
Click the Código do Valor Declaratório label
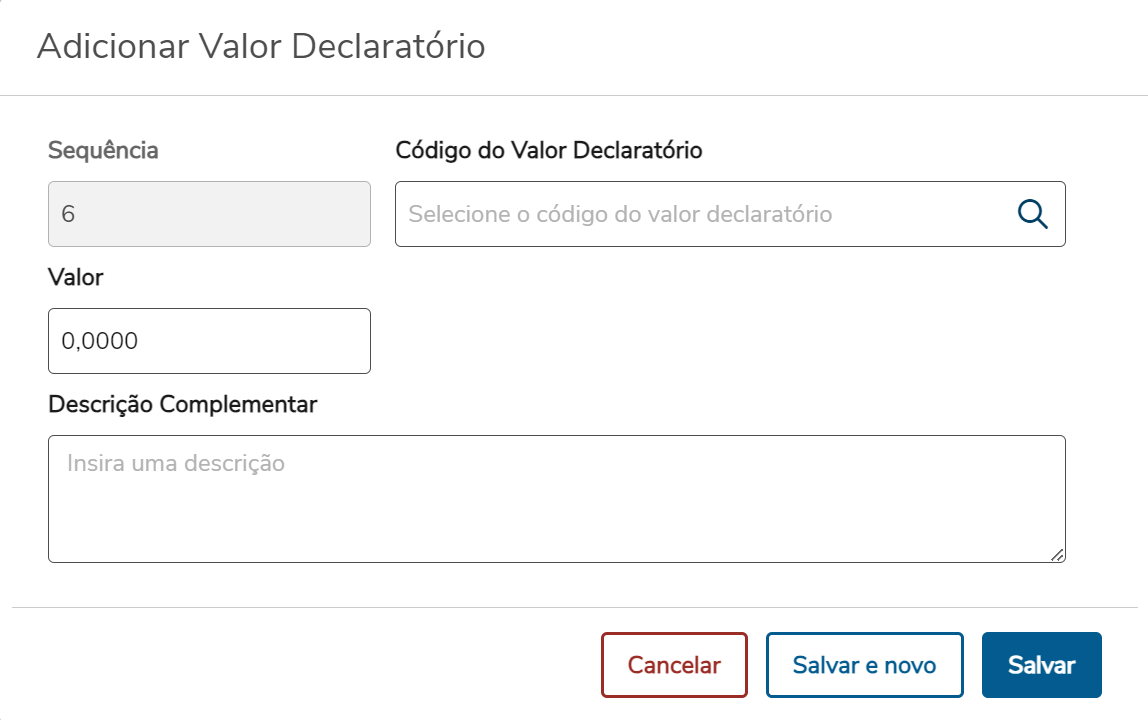(x=549, y=151)
